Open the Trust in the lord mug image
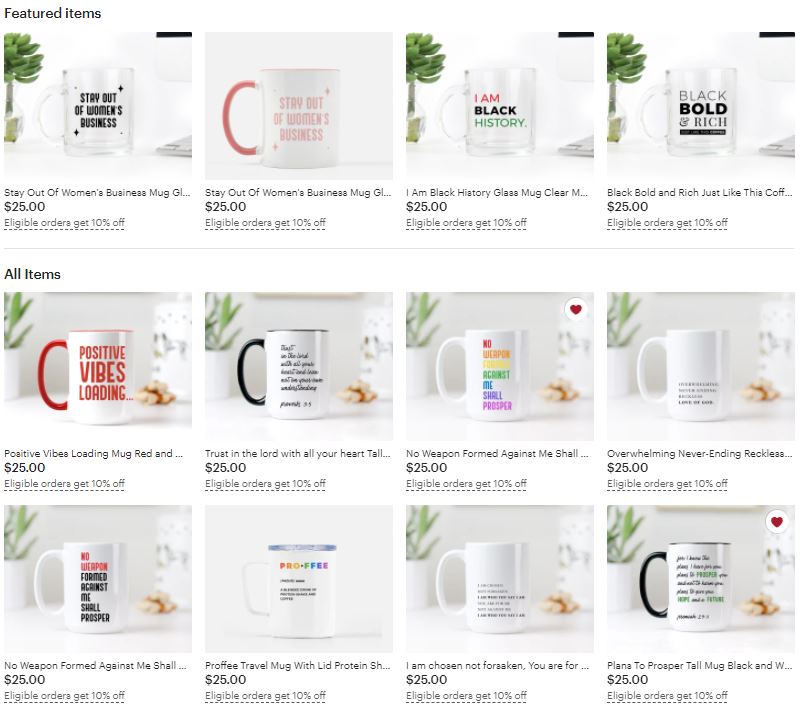 pyautogui.click(x=299, y=366)
